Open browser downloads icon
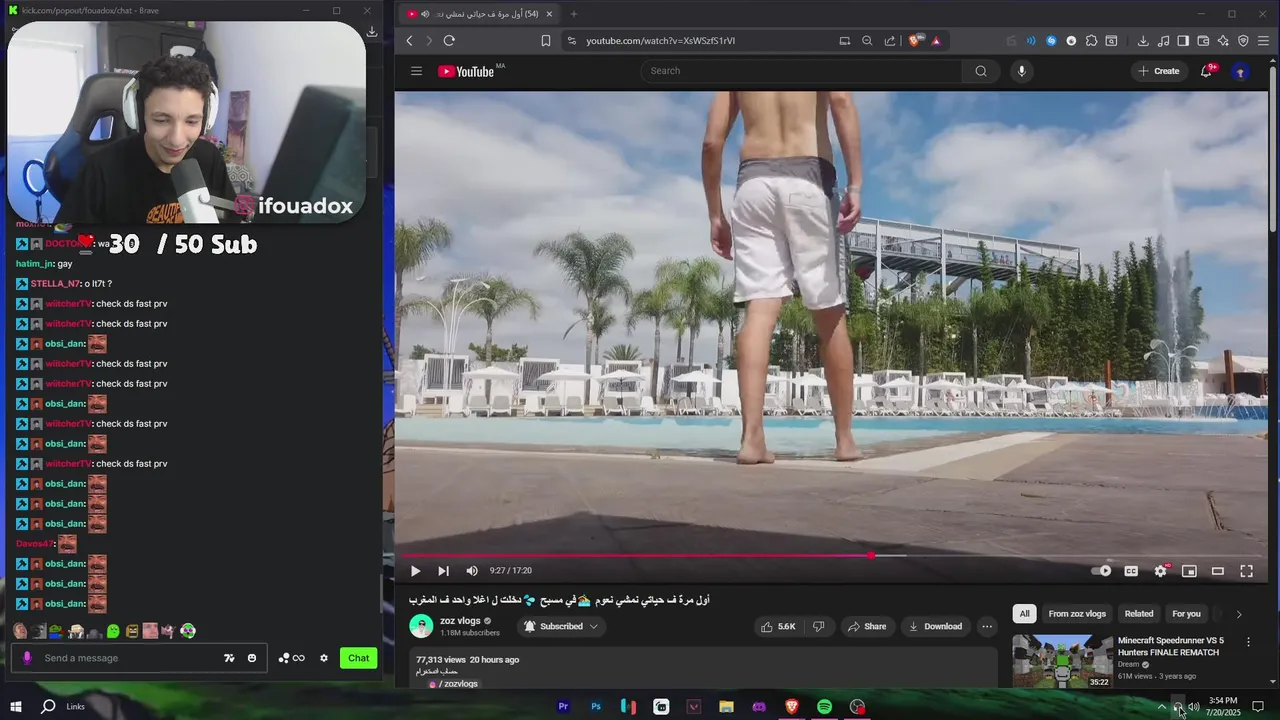The width and height of the screenshot is (1280, 720). pos(1143,41)
